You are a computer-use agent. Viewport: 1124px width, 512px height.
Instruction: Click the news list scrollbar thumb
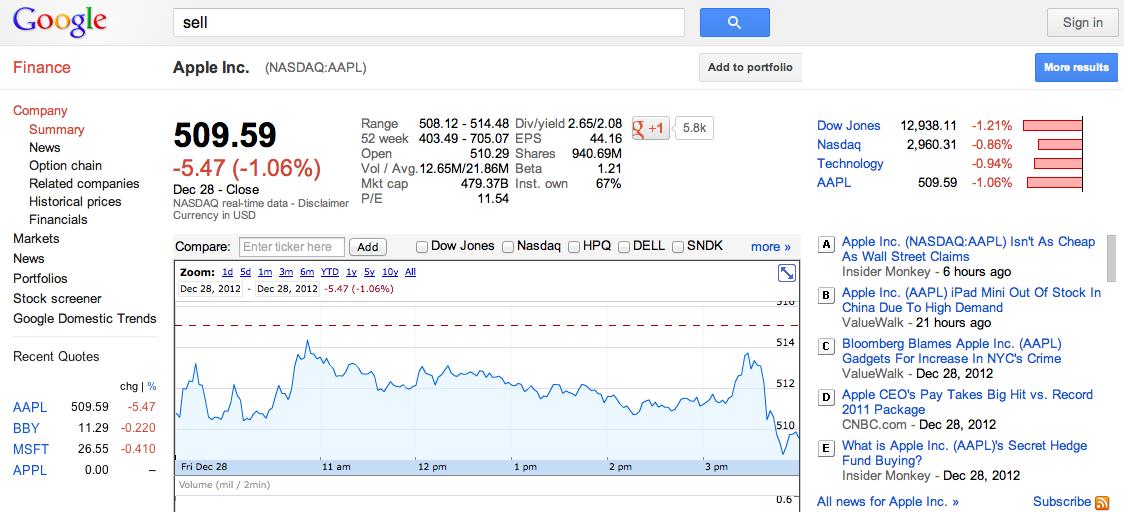[1112, 258]
